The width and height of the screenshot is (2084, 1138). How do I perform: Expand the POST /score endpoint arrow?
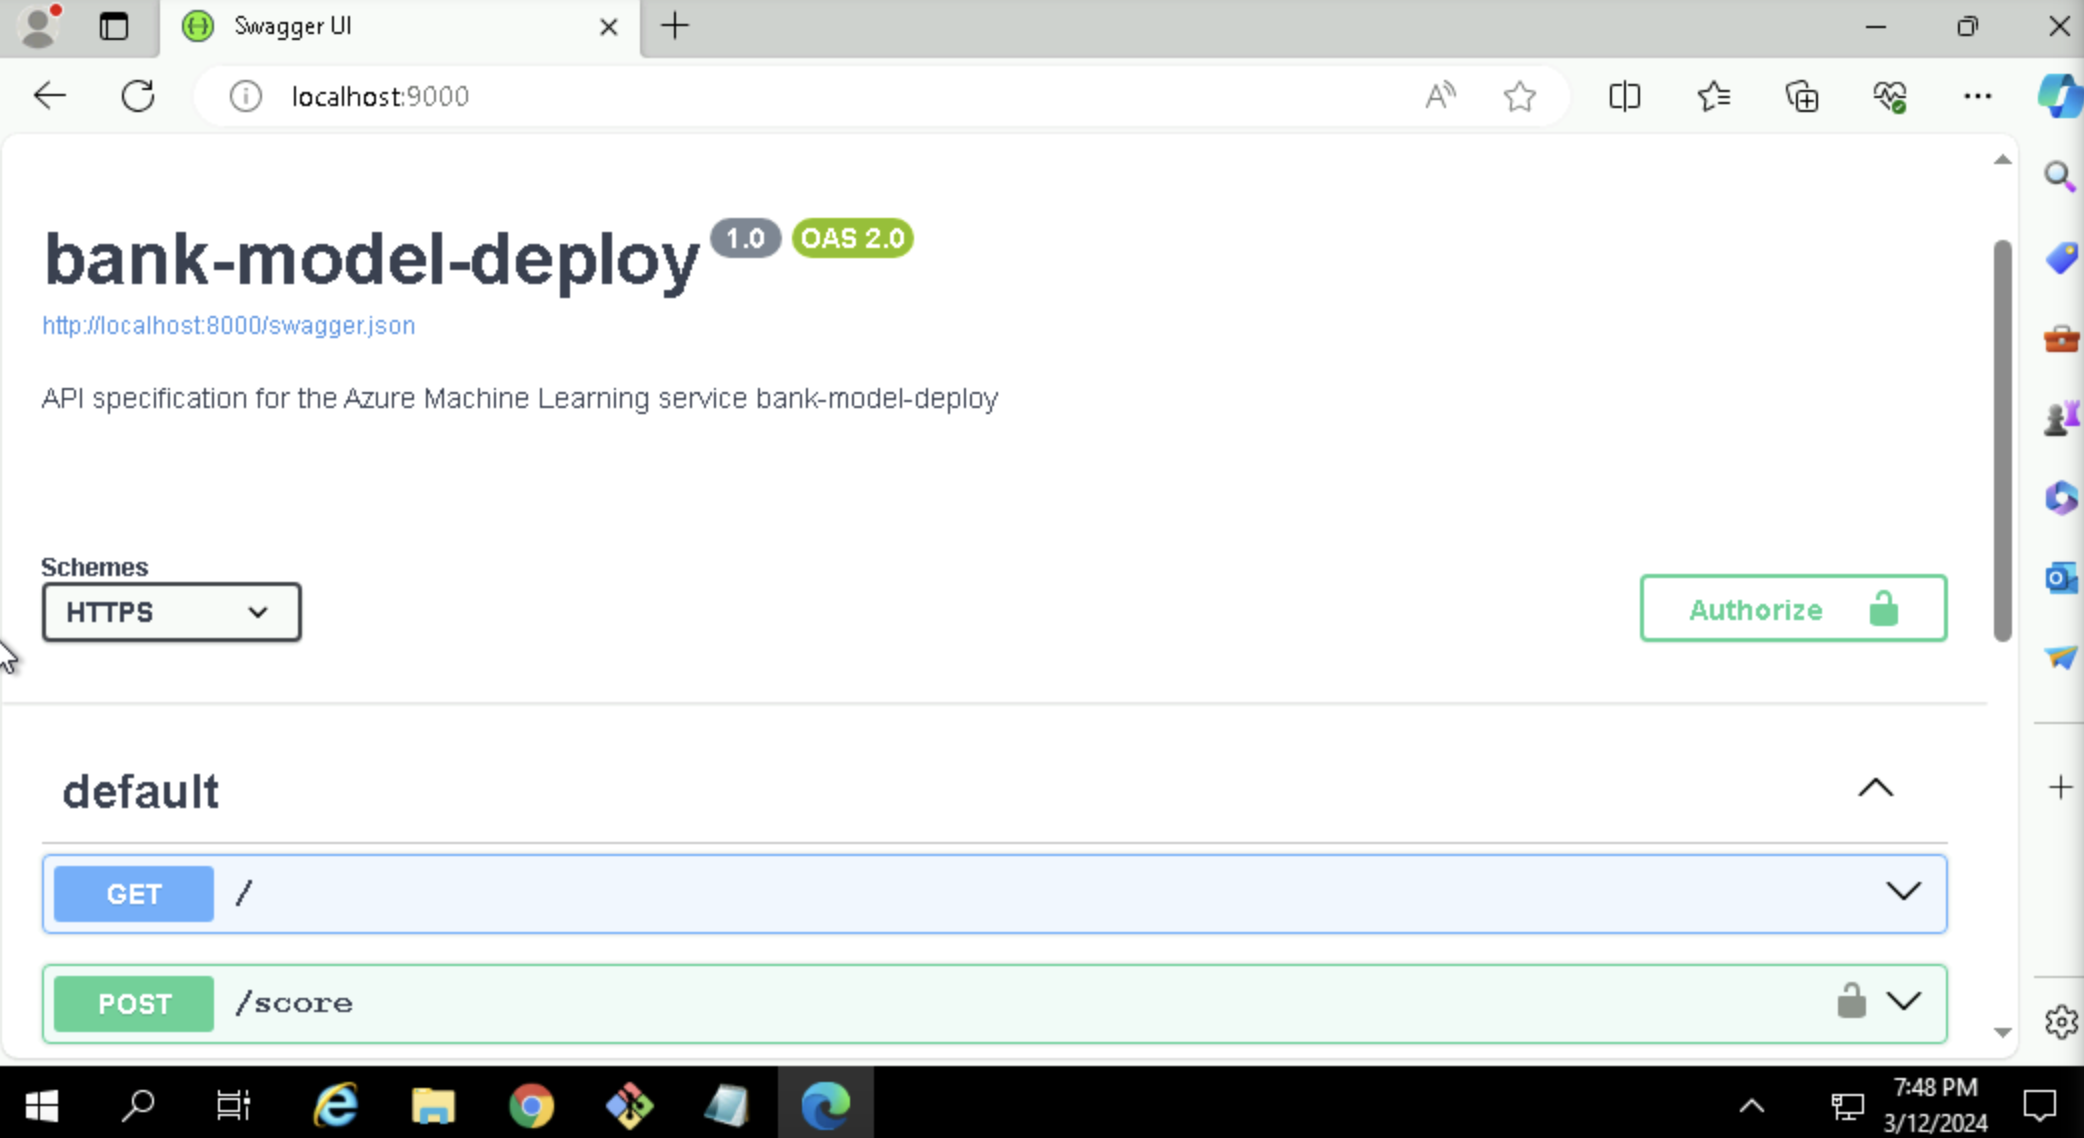(x=1902, y=1001)
